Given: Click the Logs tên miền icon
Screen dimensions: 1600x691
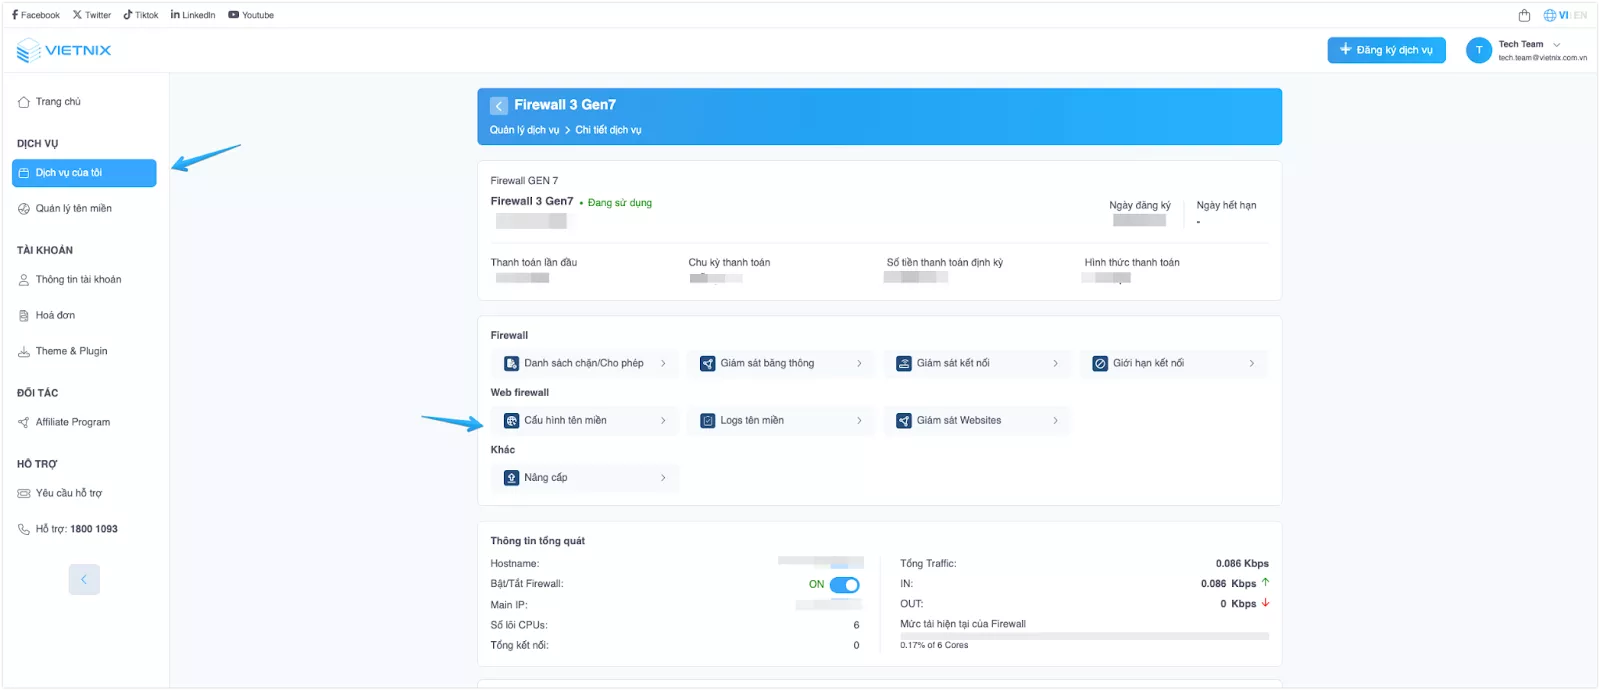Looking at the screenshot, I should click(x=707, y=421).
